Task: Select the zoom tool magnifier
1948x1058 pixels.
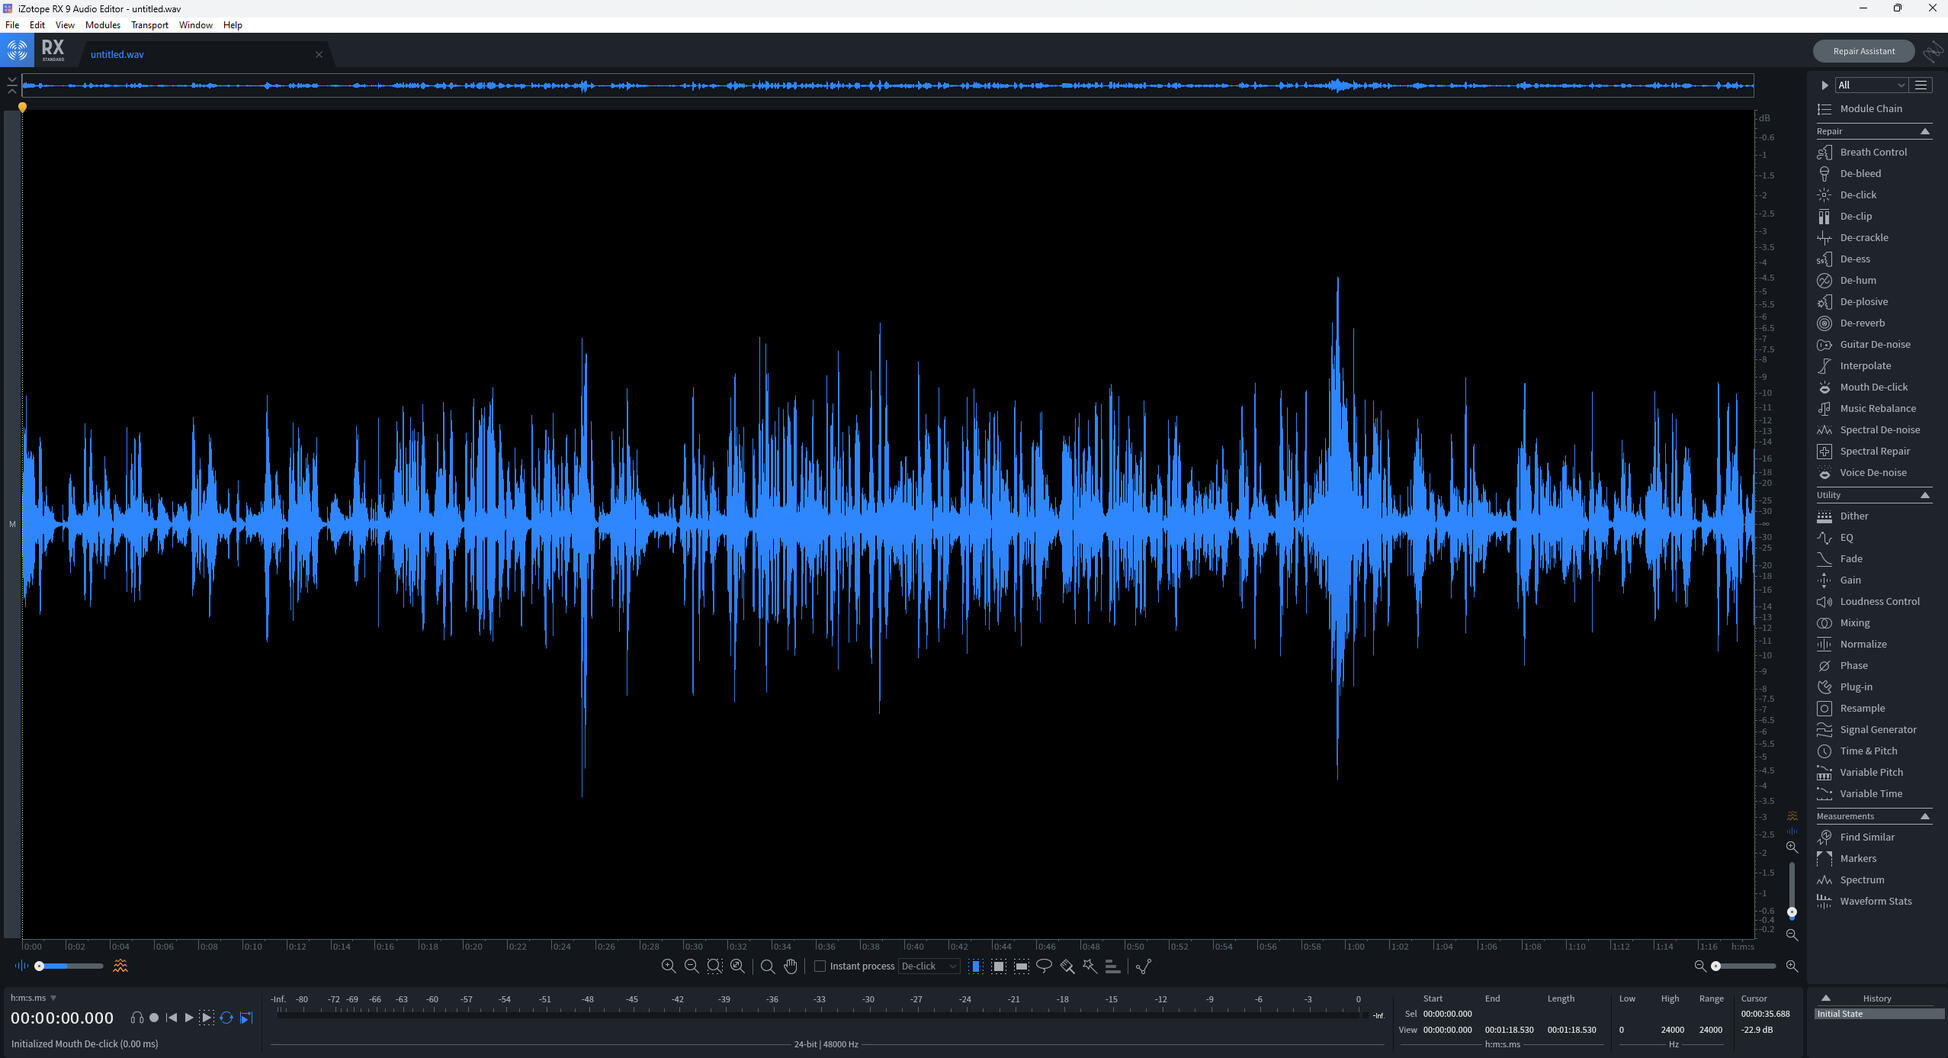Action: [767, 966]
